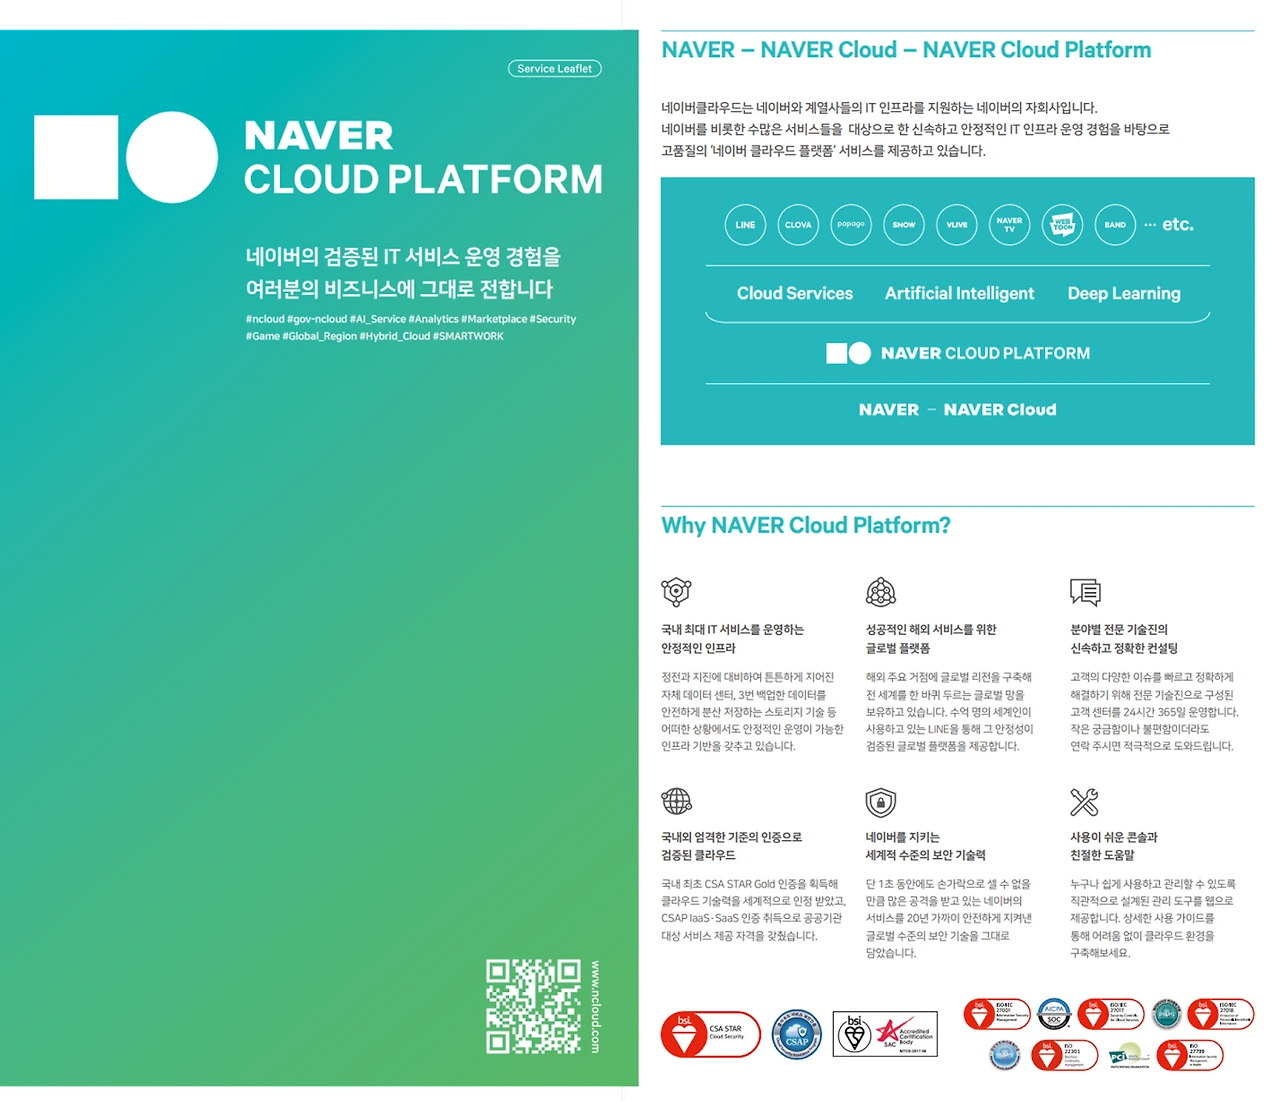Click the ISO/IEC 27017 badge
Image resolution: width=1280 pixels, height=1101 pixels.
point(1110,1014)
